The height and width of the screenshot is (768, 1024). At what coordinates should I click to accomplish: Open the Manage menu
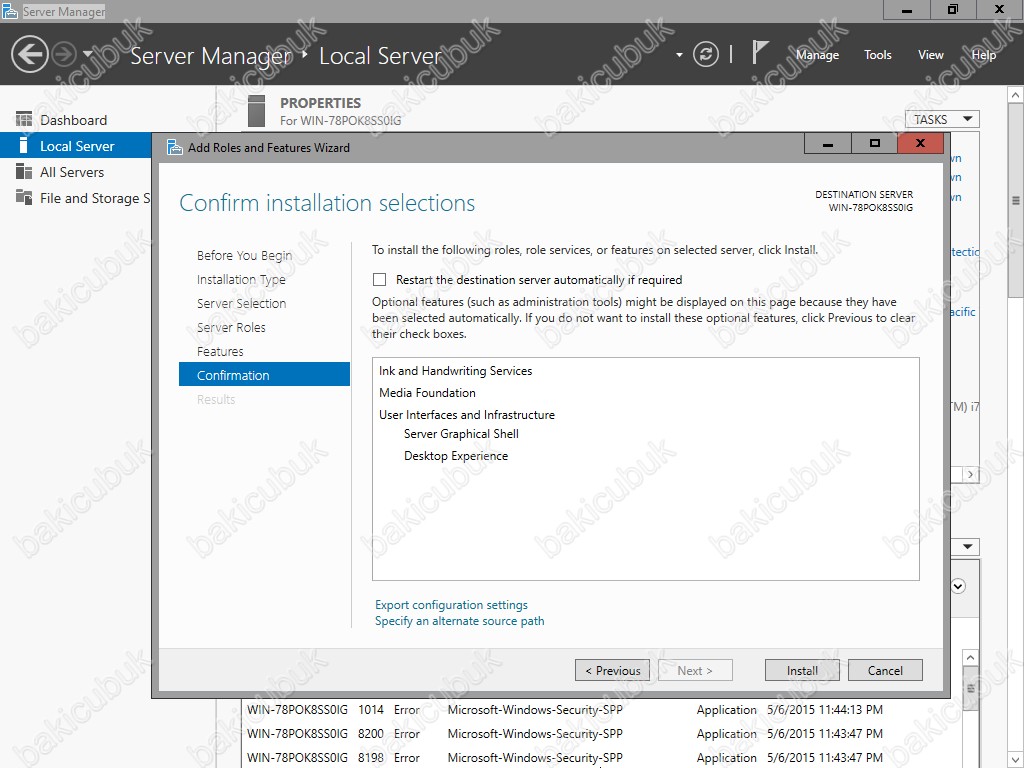(x=817, y=55)
